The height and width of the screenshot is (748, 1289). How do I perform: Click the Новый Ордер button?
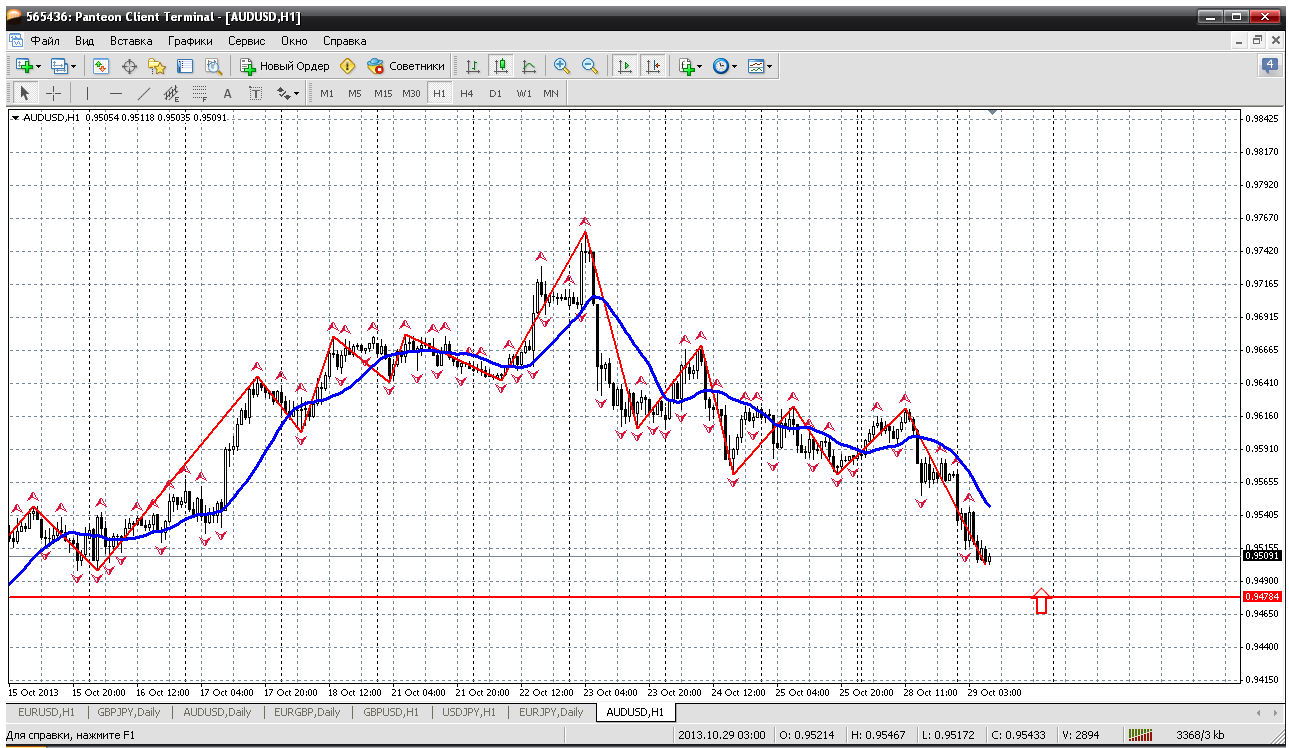[285, 66]
